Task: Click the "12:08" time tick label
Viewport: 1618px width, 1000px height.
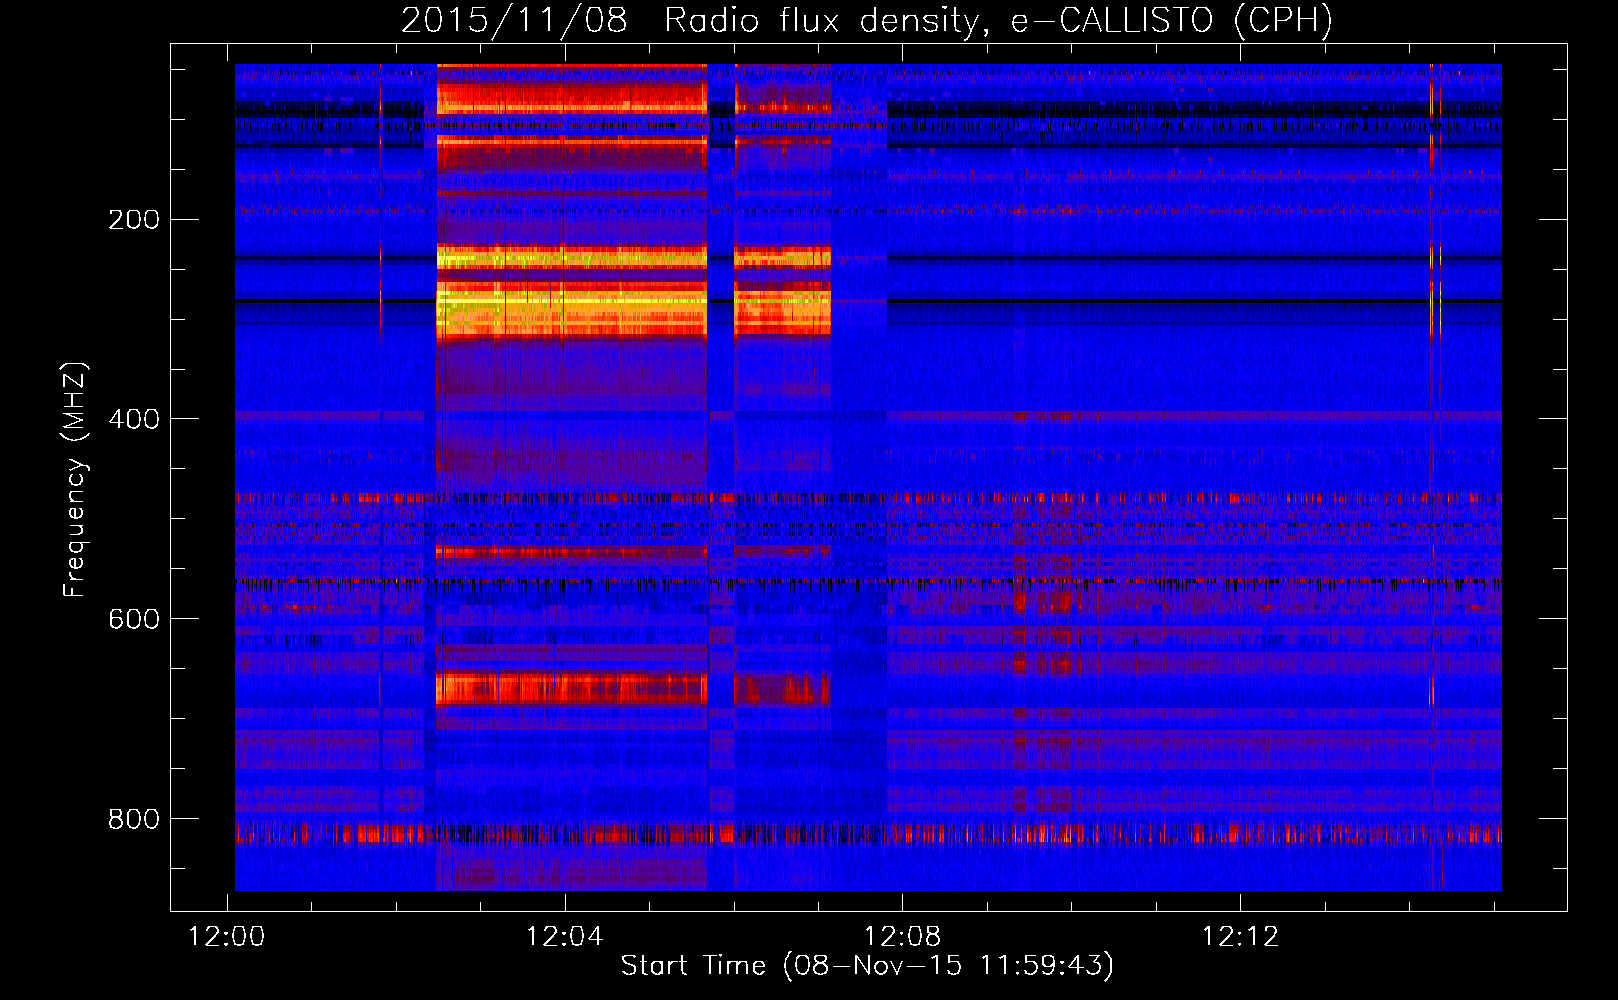Action: click(x=903, y=937)
